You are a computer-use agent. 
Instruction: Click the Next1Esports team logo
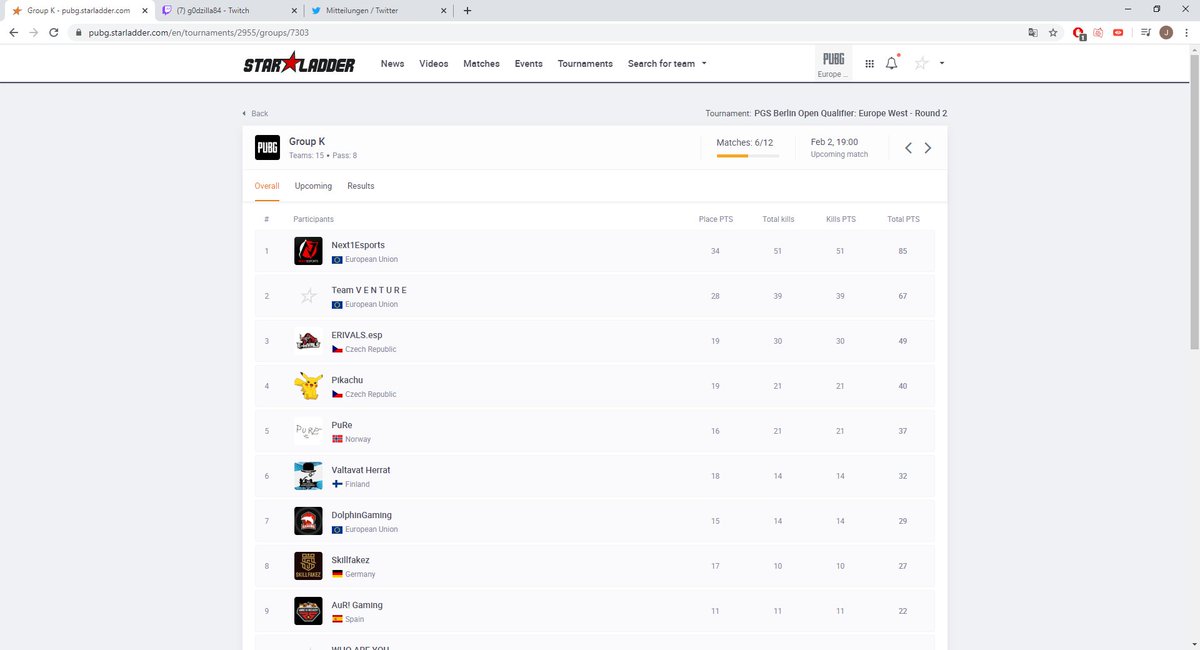[308, 251]
